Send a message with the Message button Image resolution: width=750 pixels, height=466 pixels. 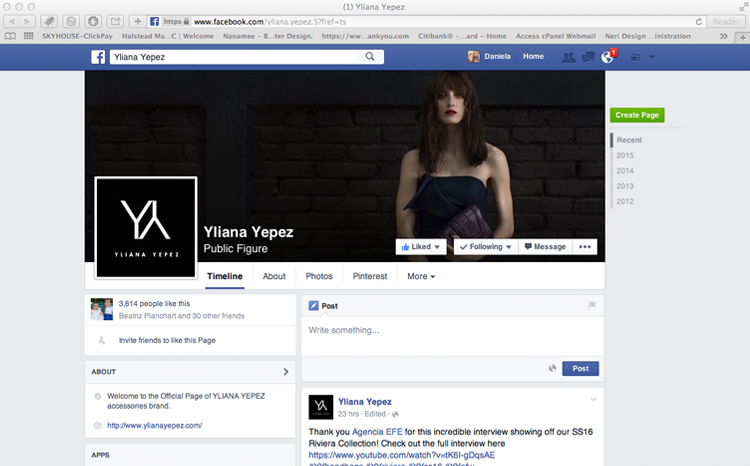pyautogui.click(x=545, y=247)
